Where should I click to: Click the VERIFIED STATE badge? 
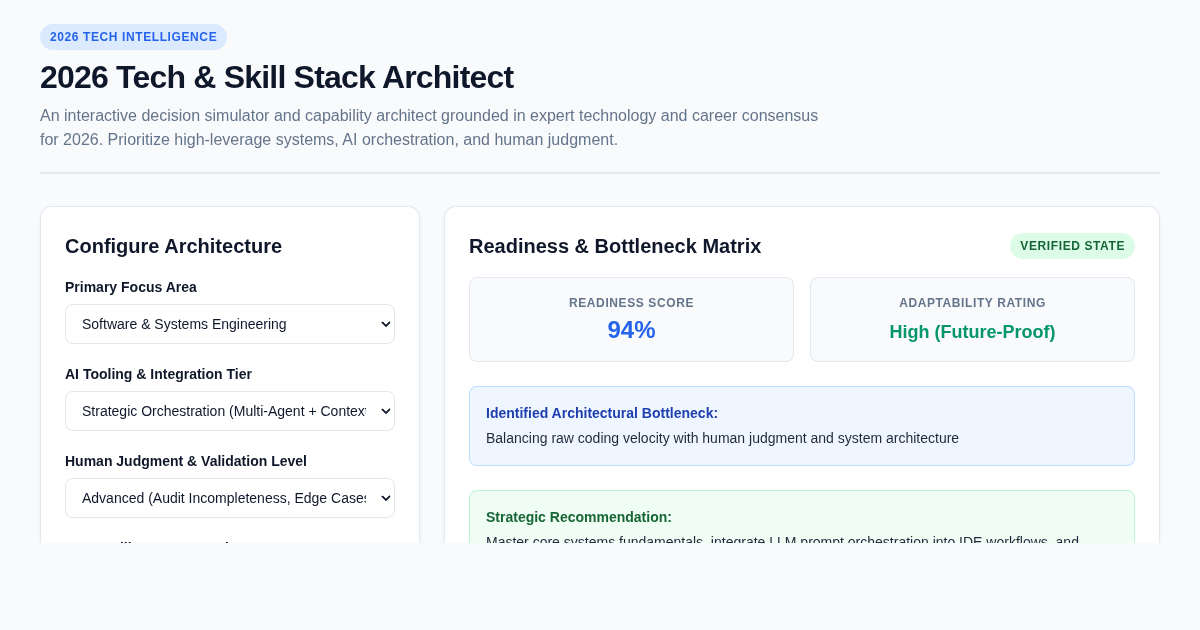tap(1072, 246)
